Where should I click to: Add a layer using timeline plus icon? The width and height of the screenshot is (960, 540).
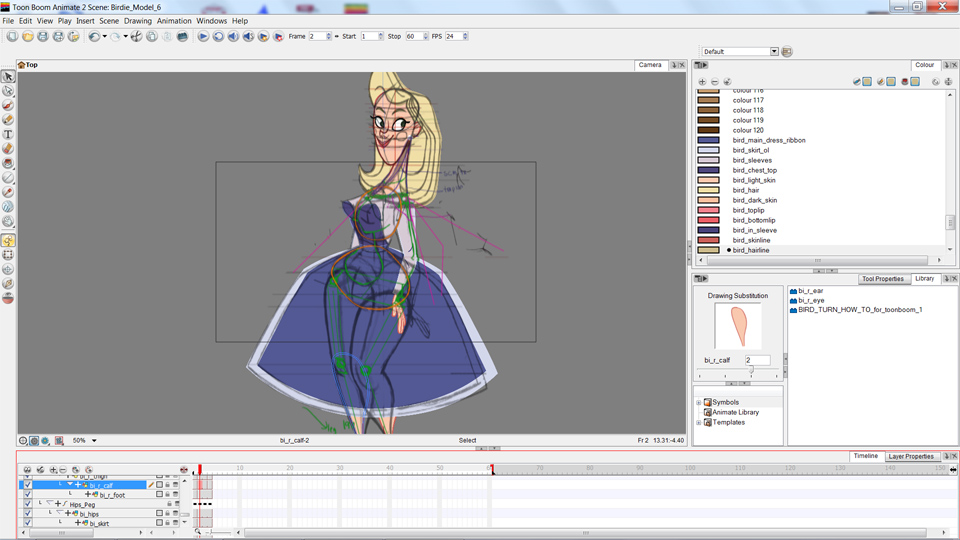[53, 470]
